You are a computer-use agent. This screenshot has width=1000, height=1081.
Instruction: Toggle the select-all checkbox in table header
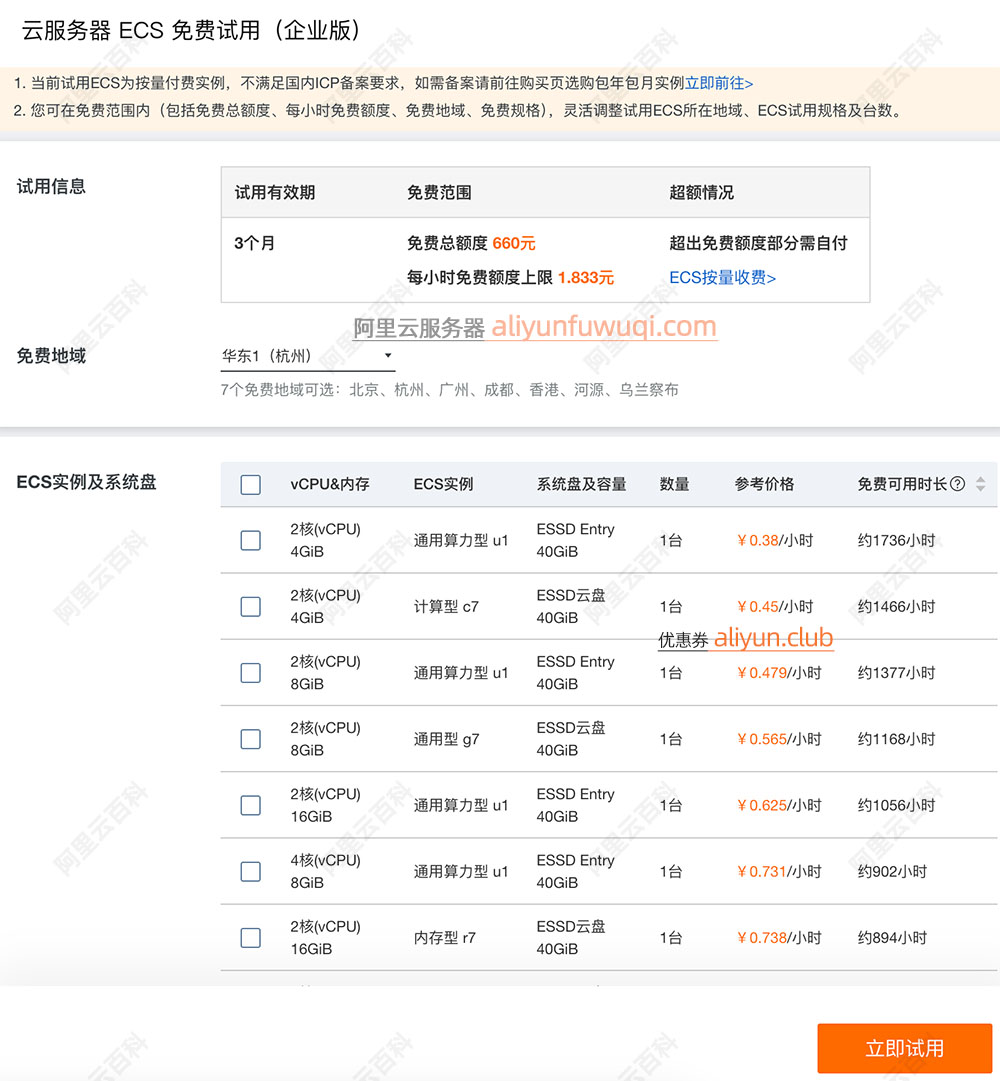[251, 485]
